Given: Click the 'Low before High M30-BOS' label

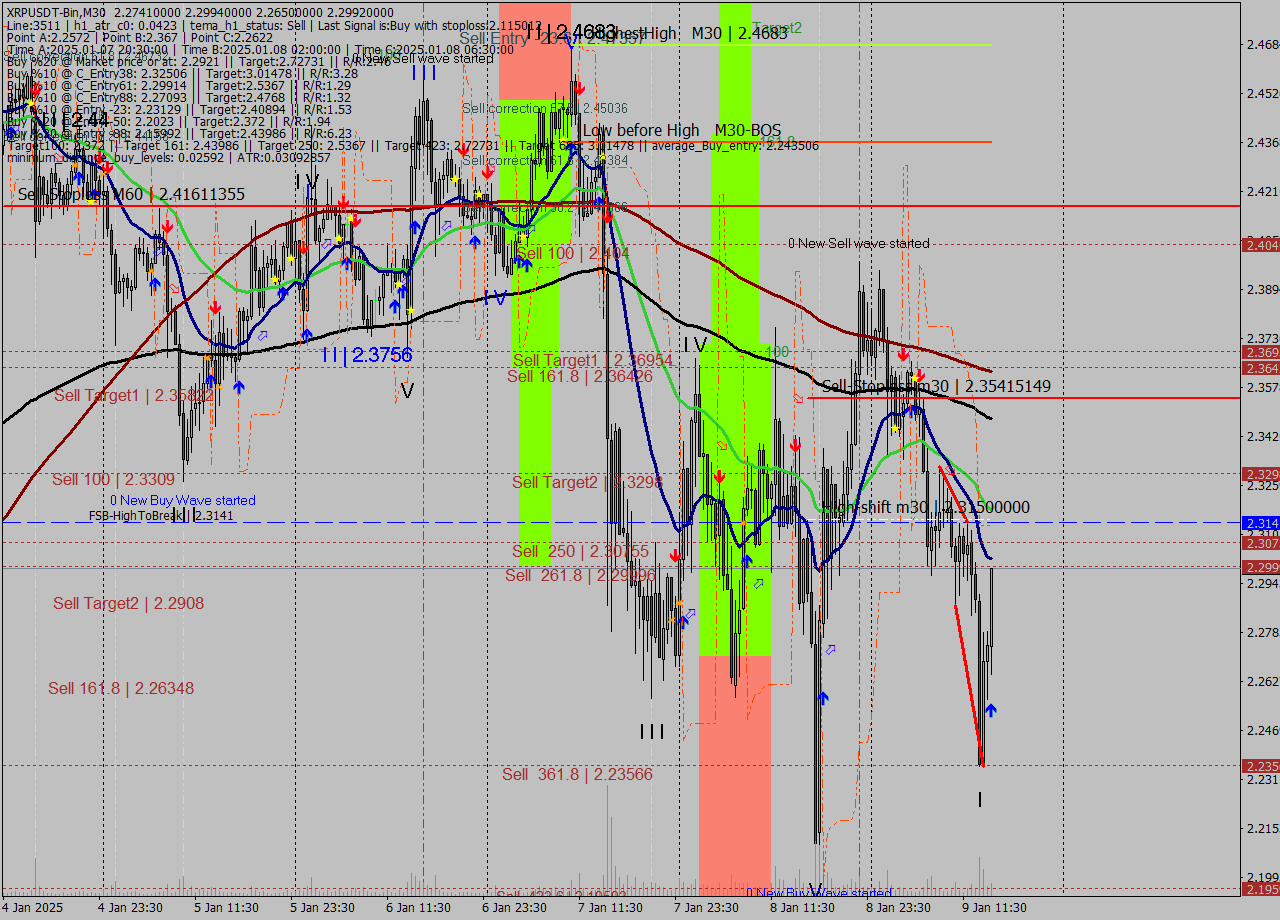Looking at the screenshot, I should point(682,131).
